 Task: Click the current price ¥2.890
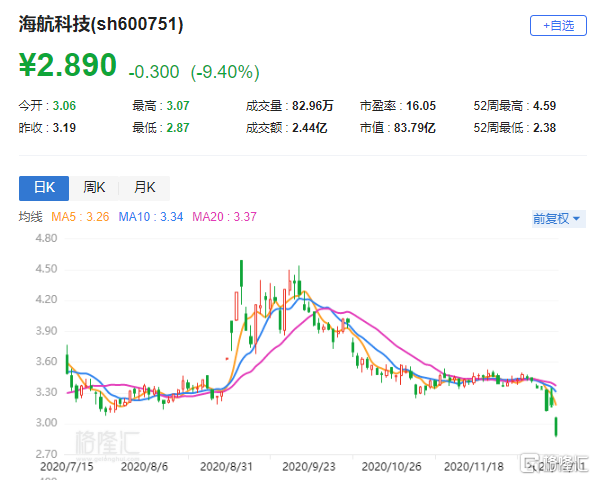(x=68, y=65)
